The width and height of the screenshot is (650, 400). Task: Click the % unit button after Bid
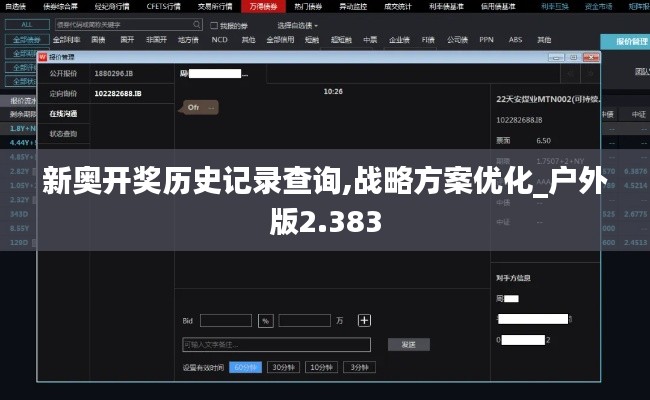265,320
